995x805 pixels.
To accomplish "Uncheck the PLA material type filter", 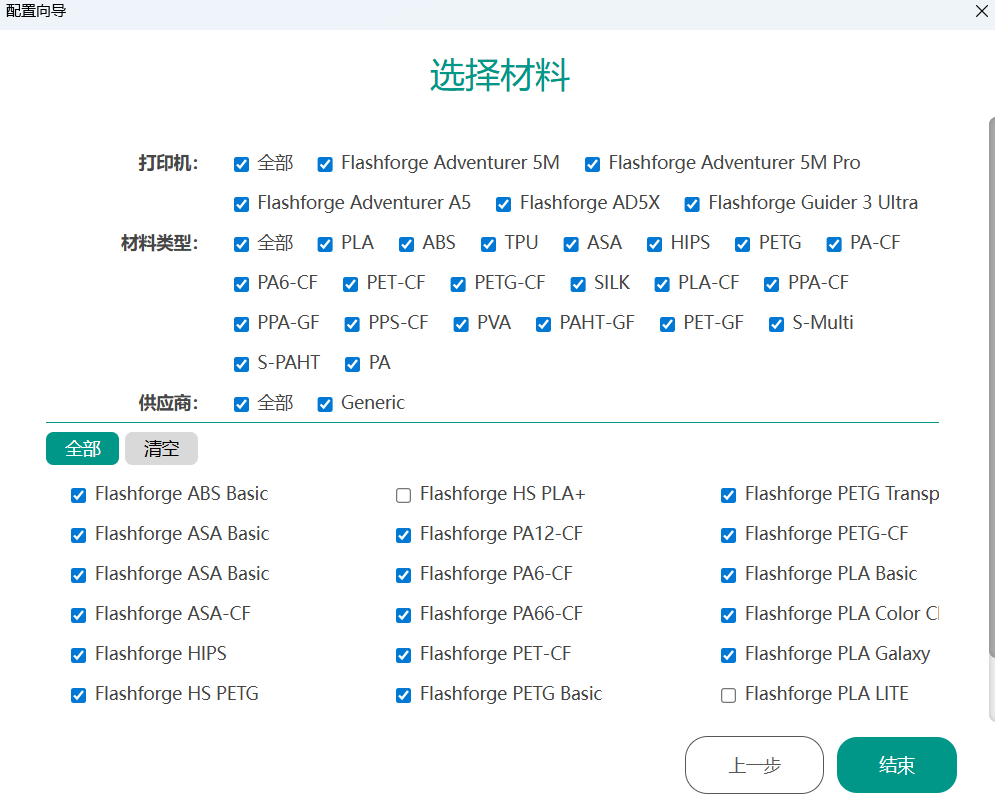I will tap(325, 244).
